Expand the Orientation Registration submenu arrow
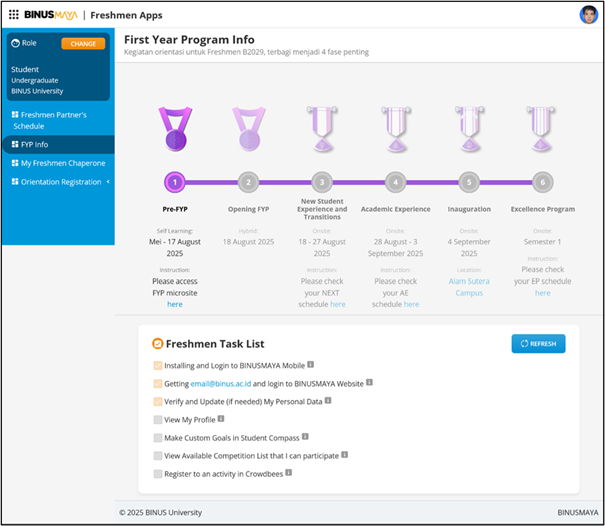Viewport: 605px width, 526px height. click(x=108, y=181)
